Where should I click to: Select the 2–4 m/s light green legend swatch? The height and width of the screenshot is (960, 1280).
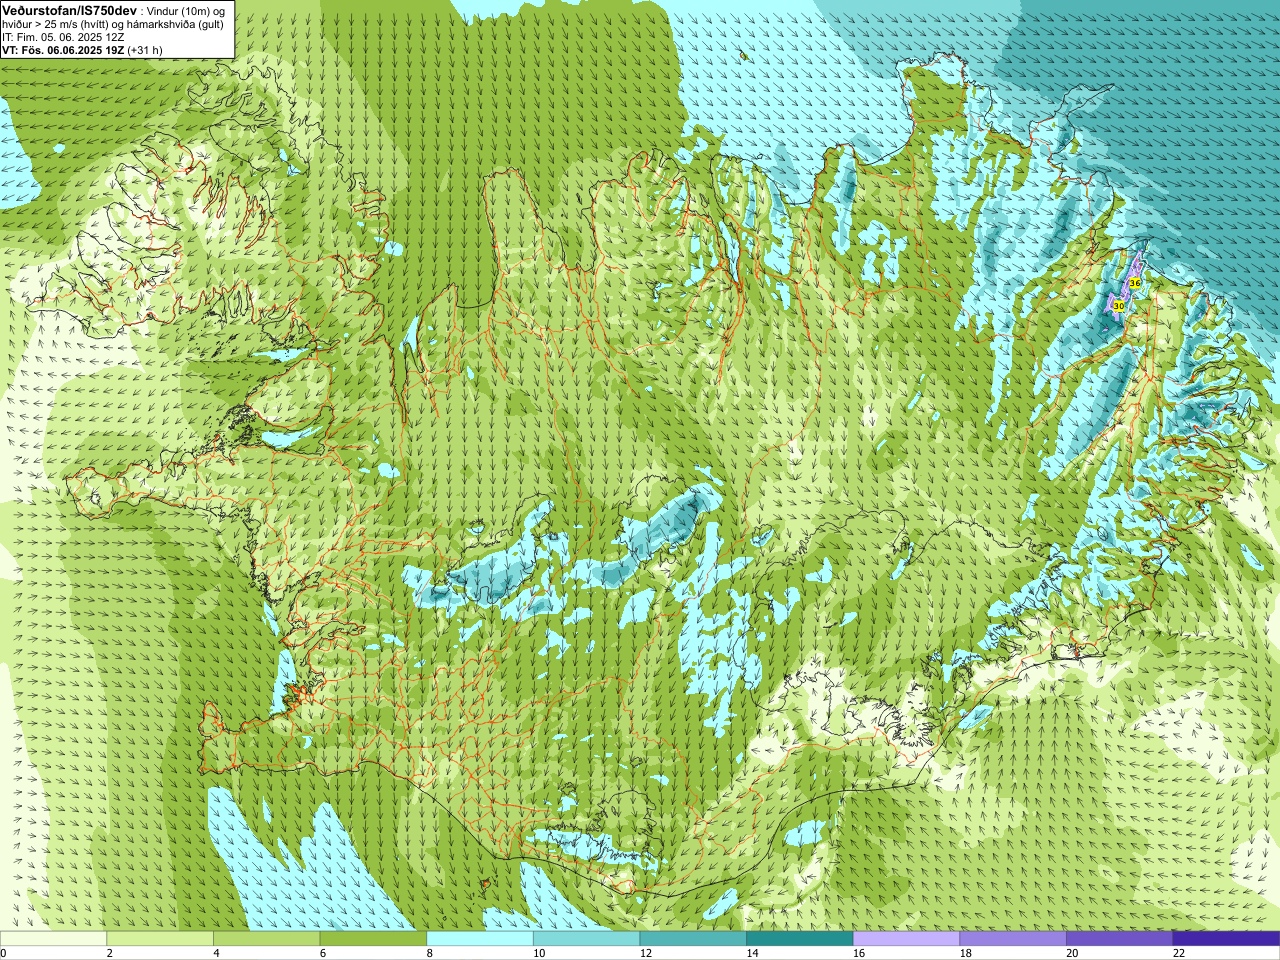160,939
